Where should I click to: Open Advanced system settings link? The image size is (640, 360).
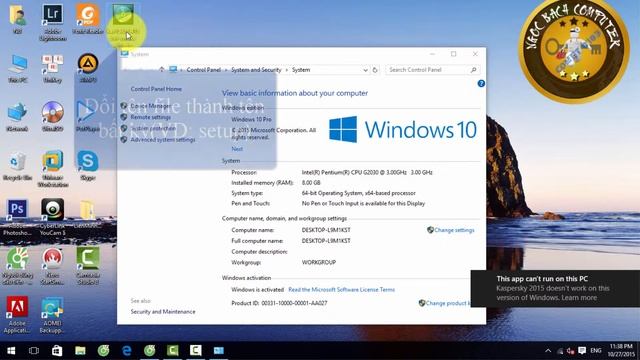point(163,140)
